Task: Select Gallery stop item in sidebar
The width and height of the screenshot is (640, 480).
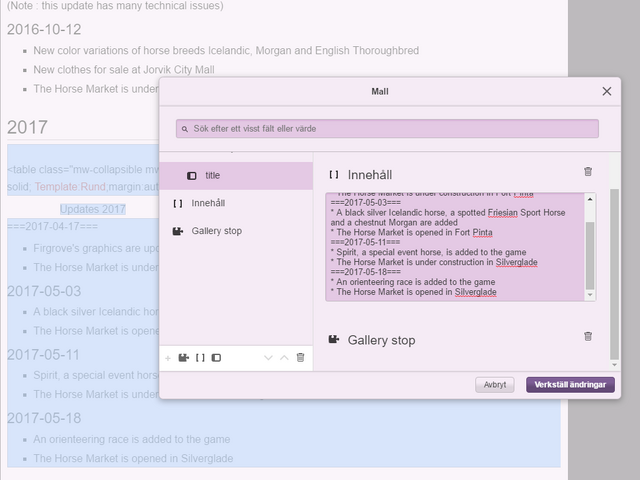Action: click(x=236, y=231)
